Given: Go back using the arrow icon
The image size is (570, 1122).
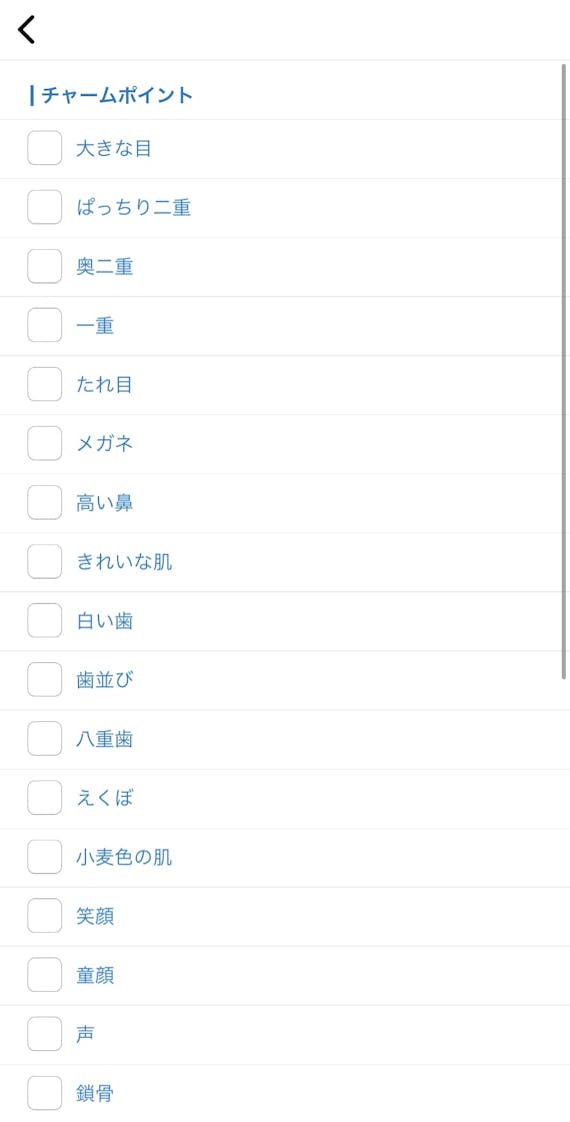Looking at the screenshot, I should click(26, 30).
